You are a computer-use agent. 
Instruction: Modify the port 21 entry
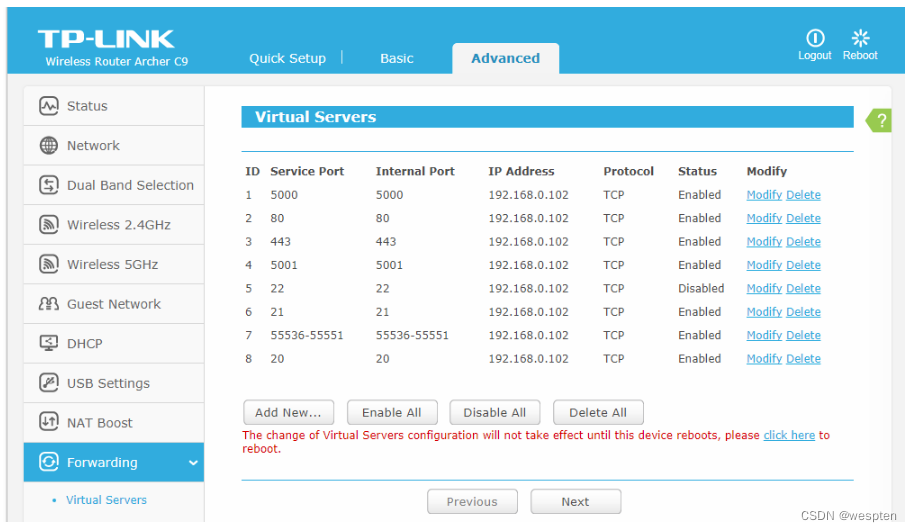764,312
